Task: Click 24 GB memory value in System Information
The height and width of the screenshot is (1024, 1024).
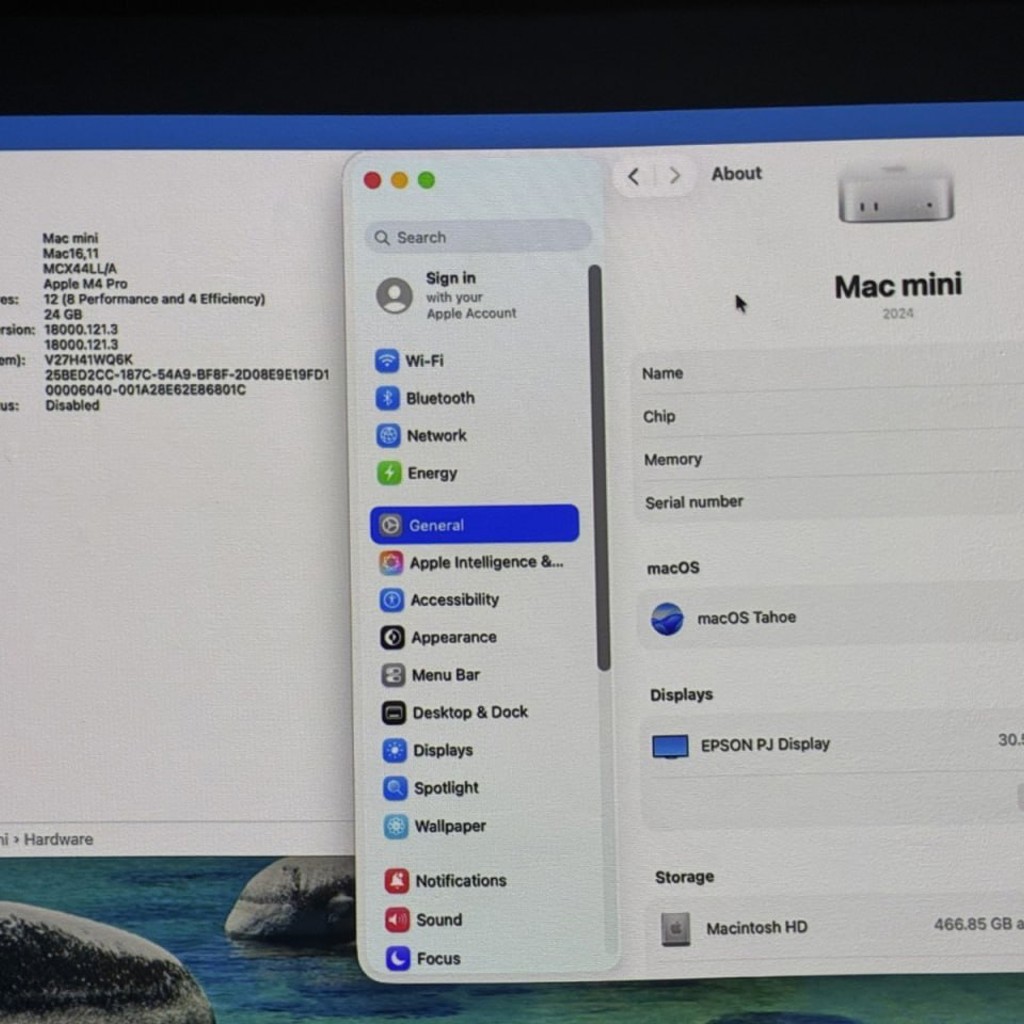Action: [x=63, y=314]
